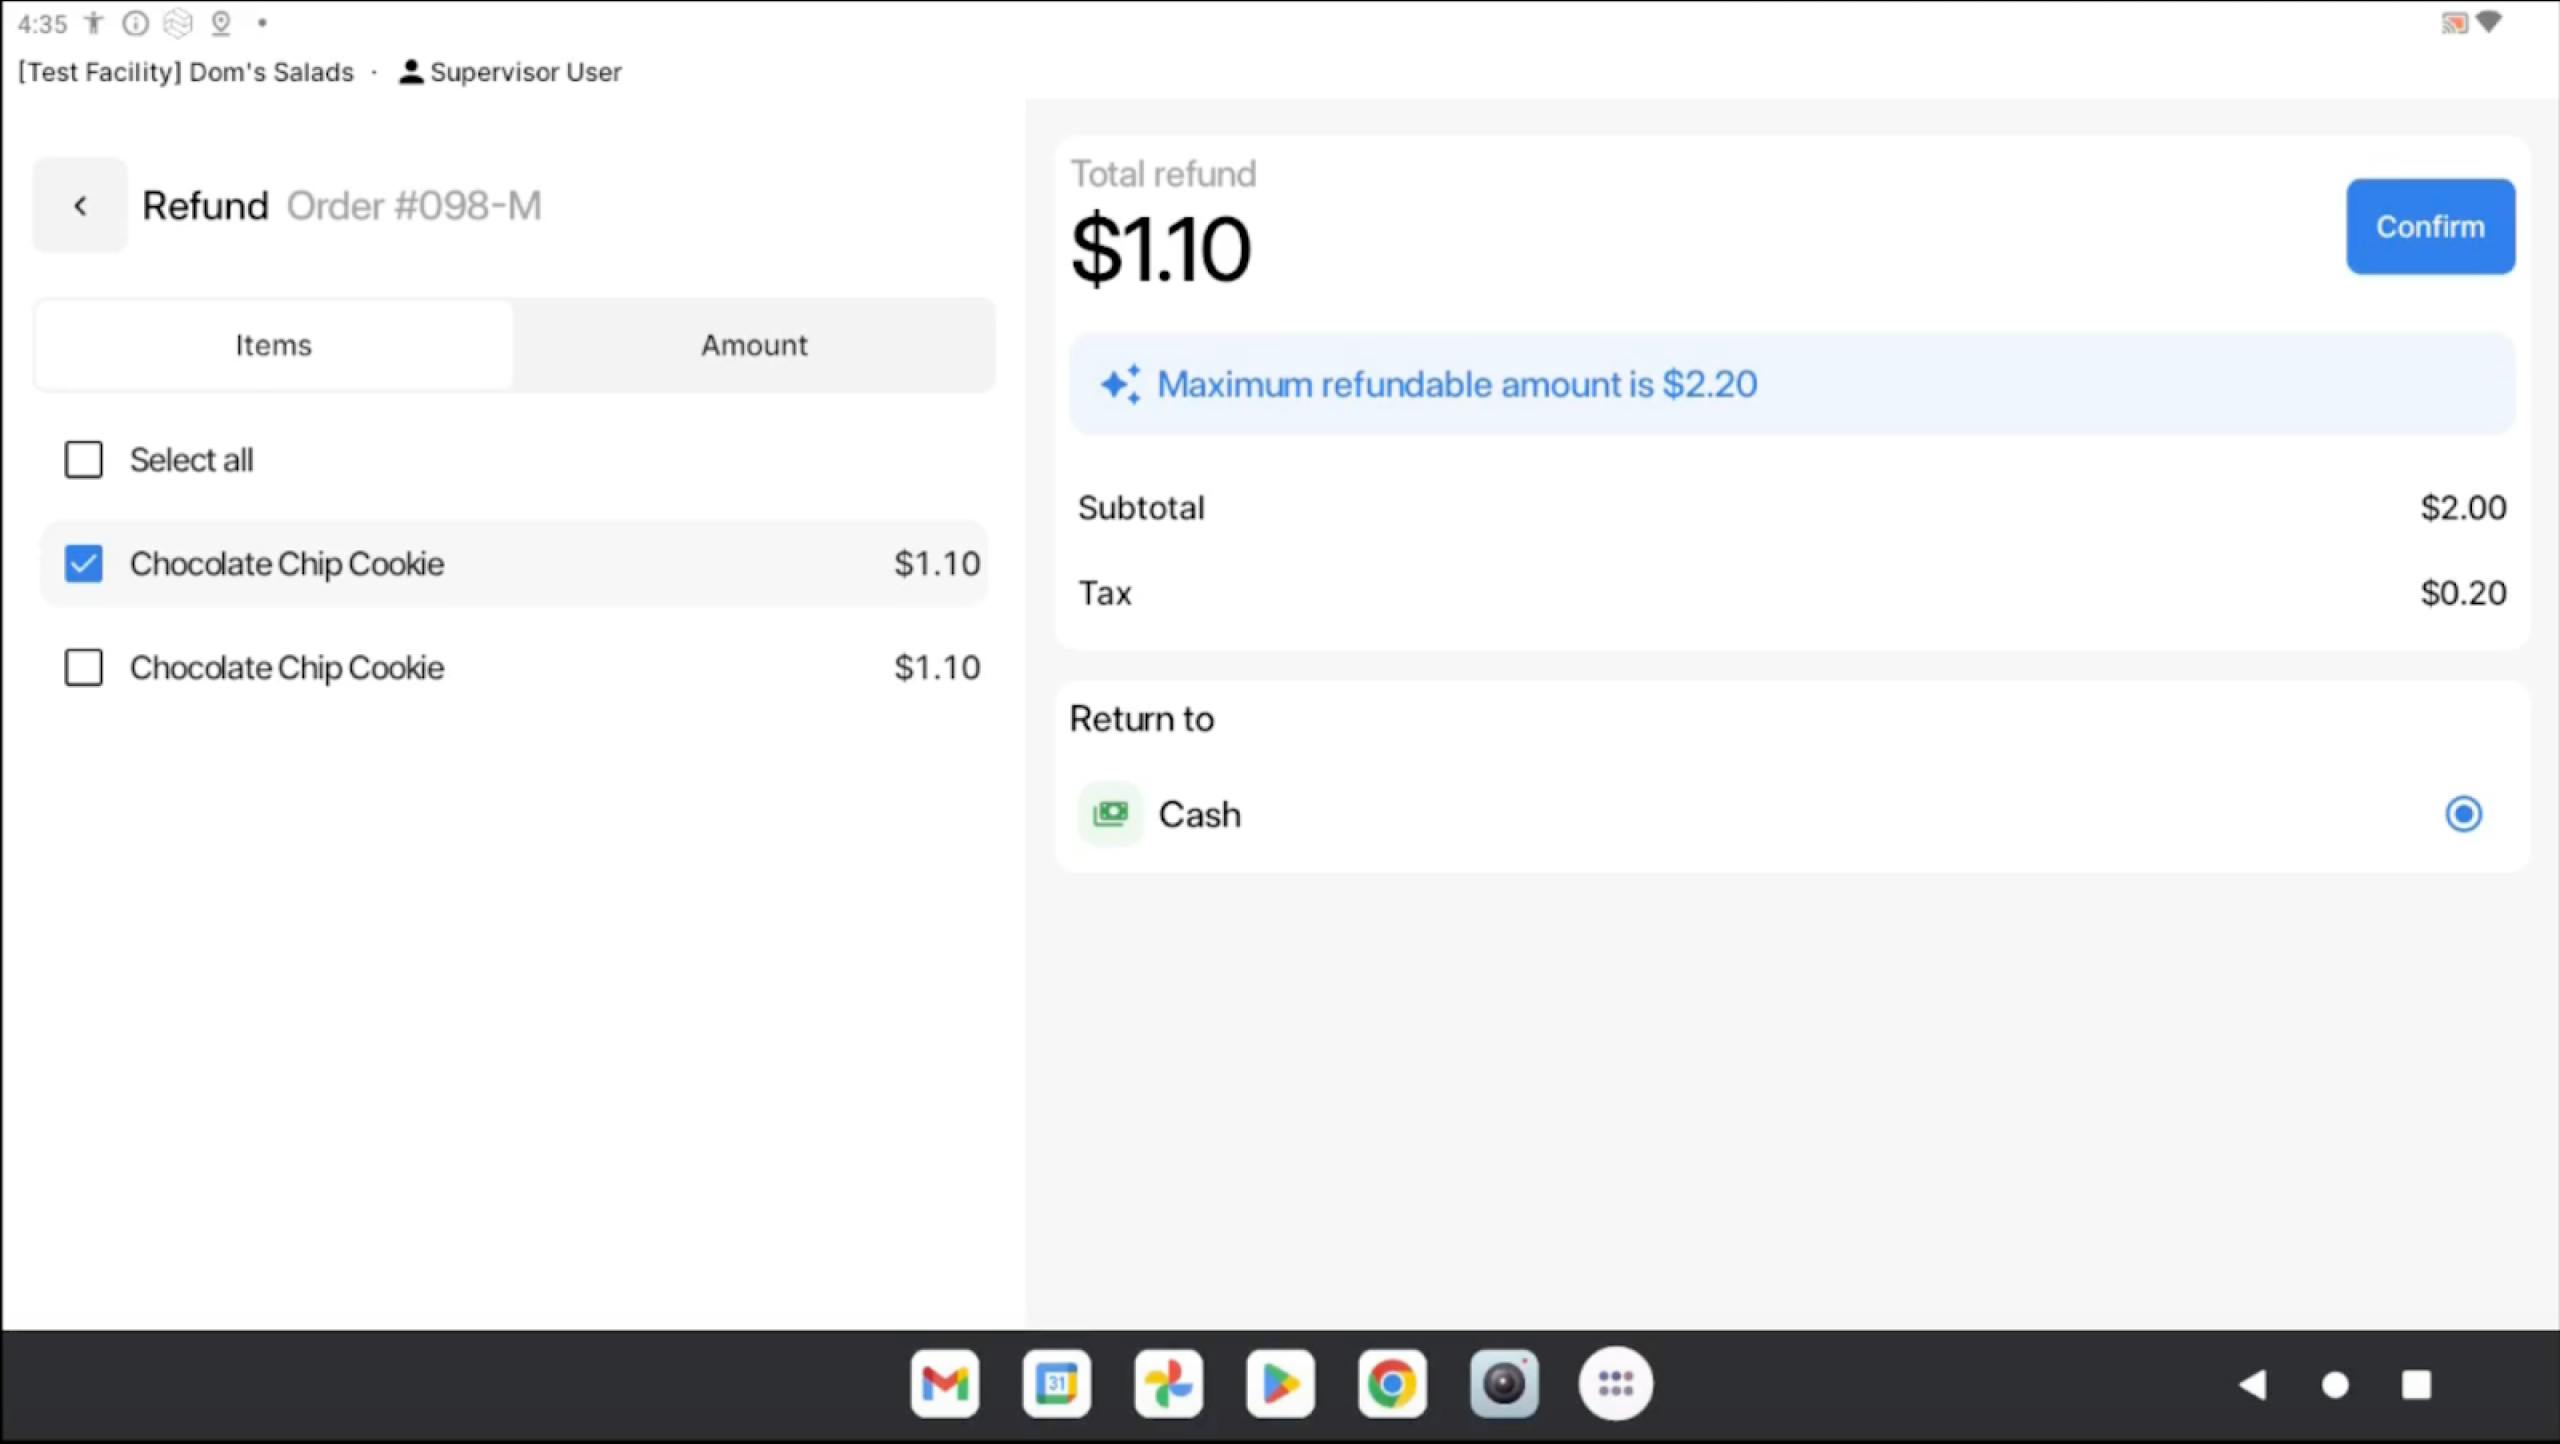This screenshot has width=2560, height=1444.
Task: Switch to the Amount tab
Action: (754, 345)
